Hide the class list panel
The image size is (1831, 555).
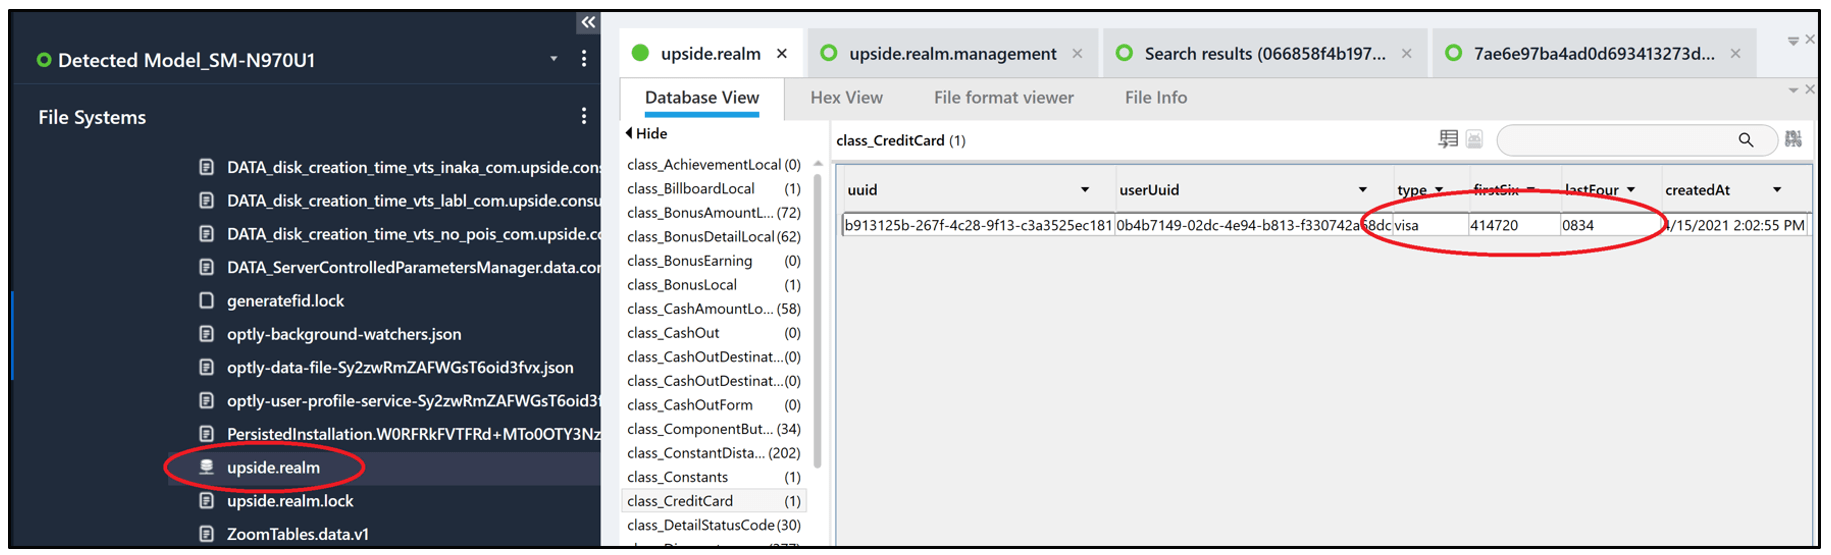coord(646,133)
